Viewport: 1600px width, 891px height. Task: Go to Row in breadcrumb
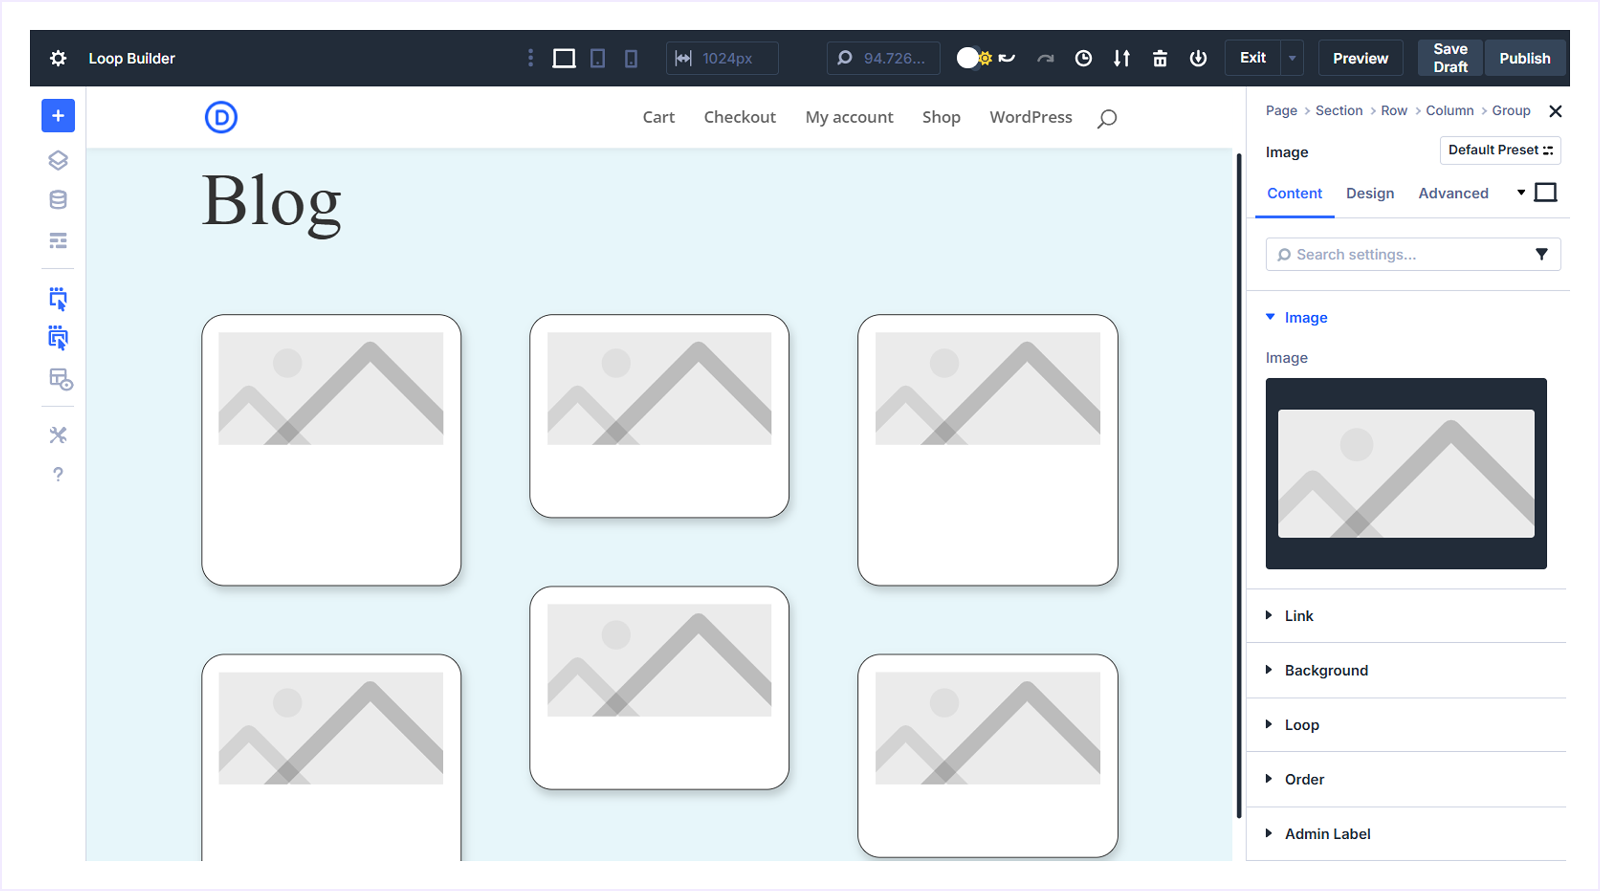click(x=1394, y=111)
